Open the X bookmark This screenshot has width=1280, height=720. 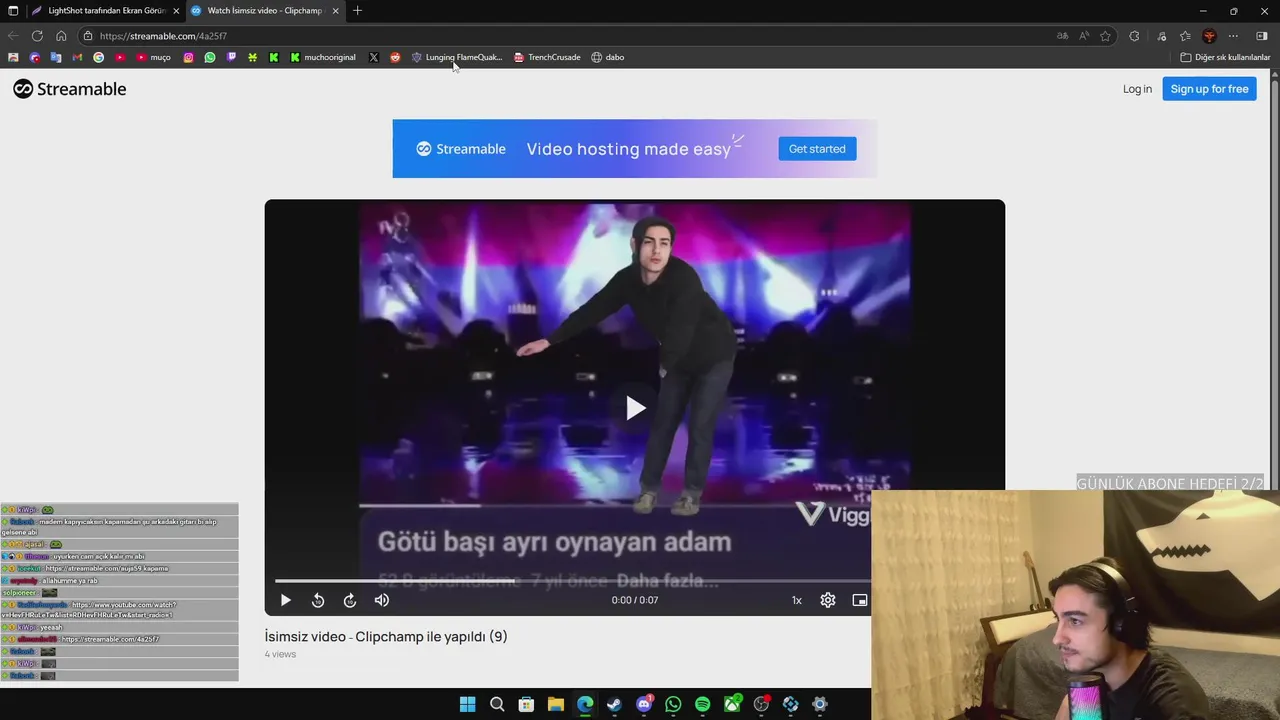tap(373, 57)
